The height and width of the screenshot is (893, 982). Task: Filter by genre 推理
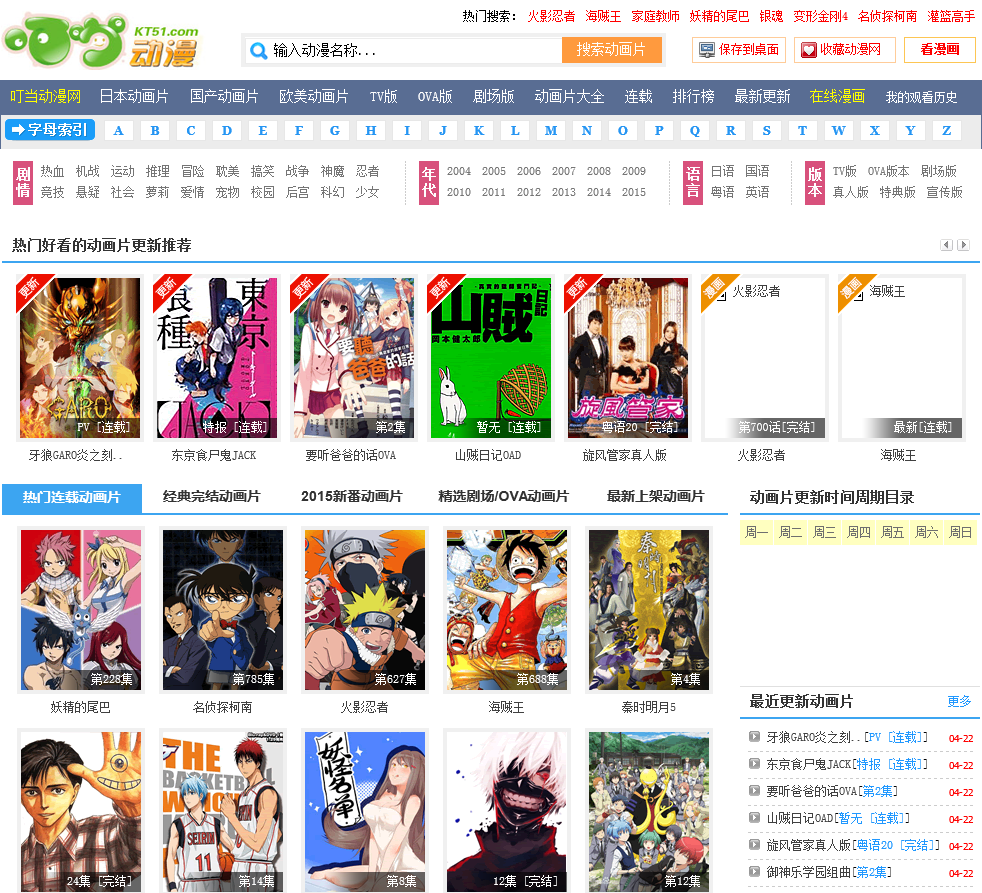[x=158, y=171]
